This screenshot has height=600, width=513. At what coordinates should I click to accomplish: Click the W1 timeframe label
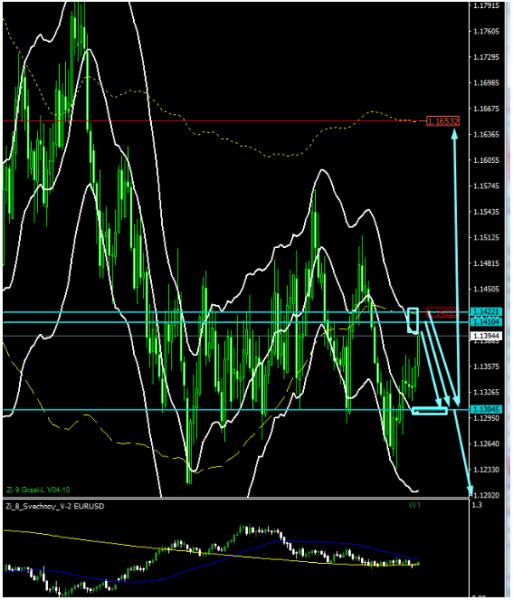415,505
